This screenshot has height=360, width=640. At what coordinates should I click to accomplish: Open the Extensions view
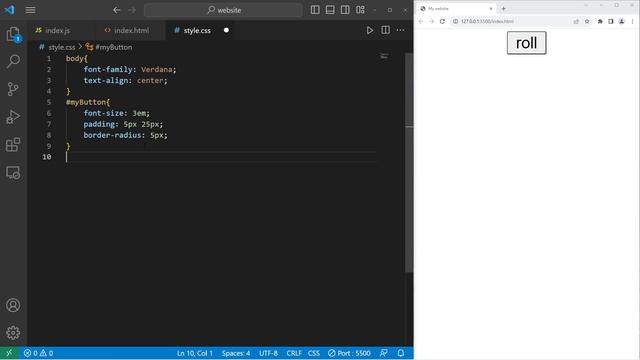pos(13,144)
